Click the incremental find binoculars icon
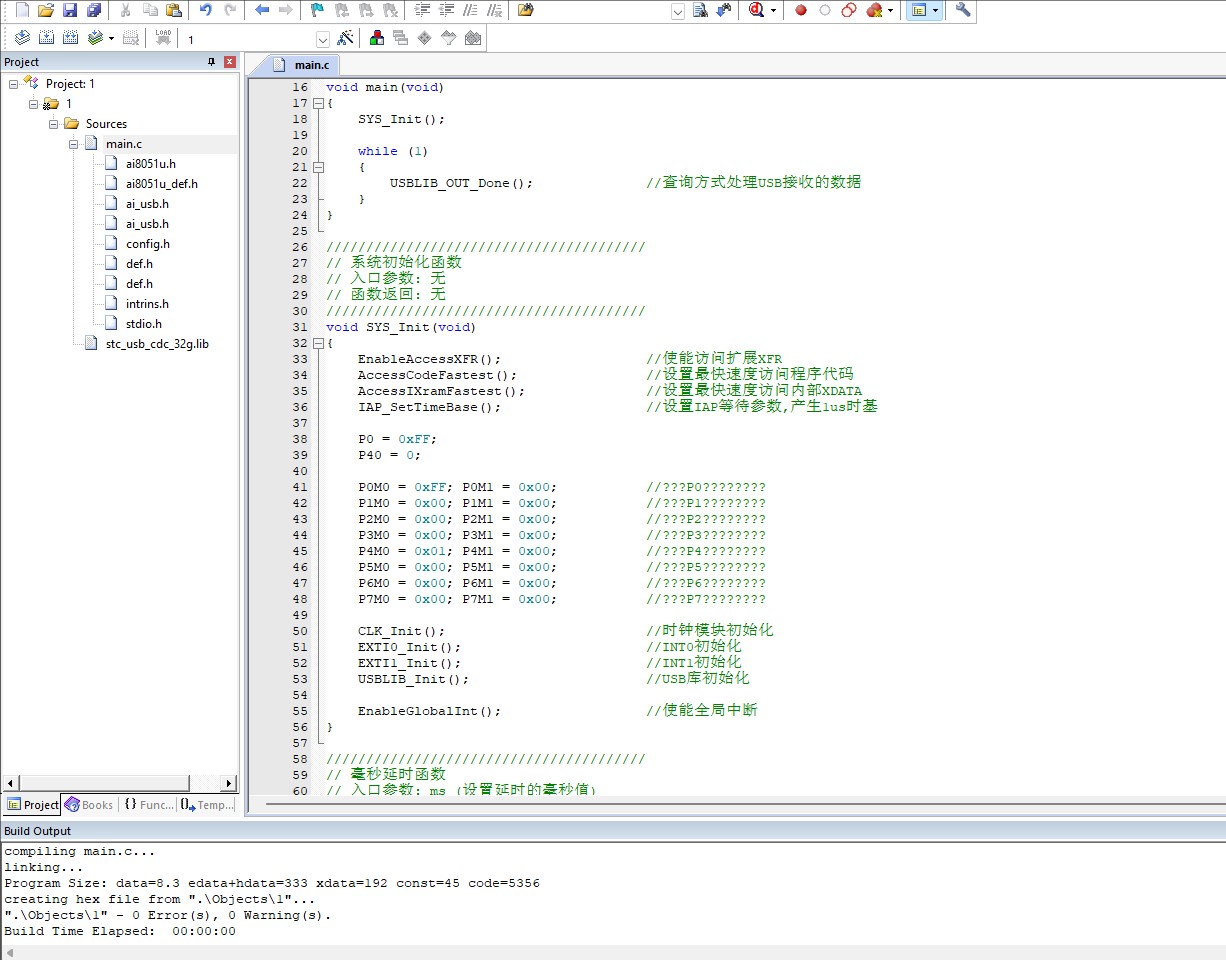Viewport: 1226px width, 960px height. pyautogui.click(x=724, y=10)
